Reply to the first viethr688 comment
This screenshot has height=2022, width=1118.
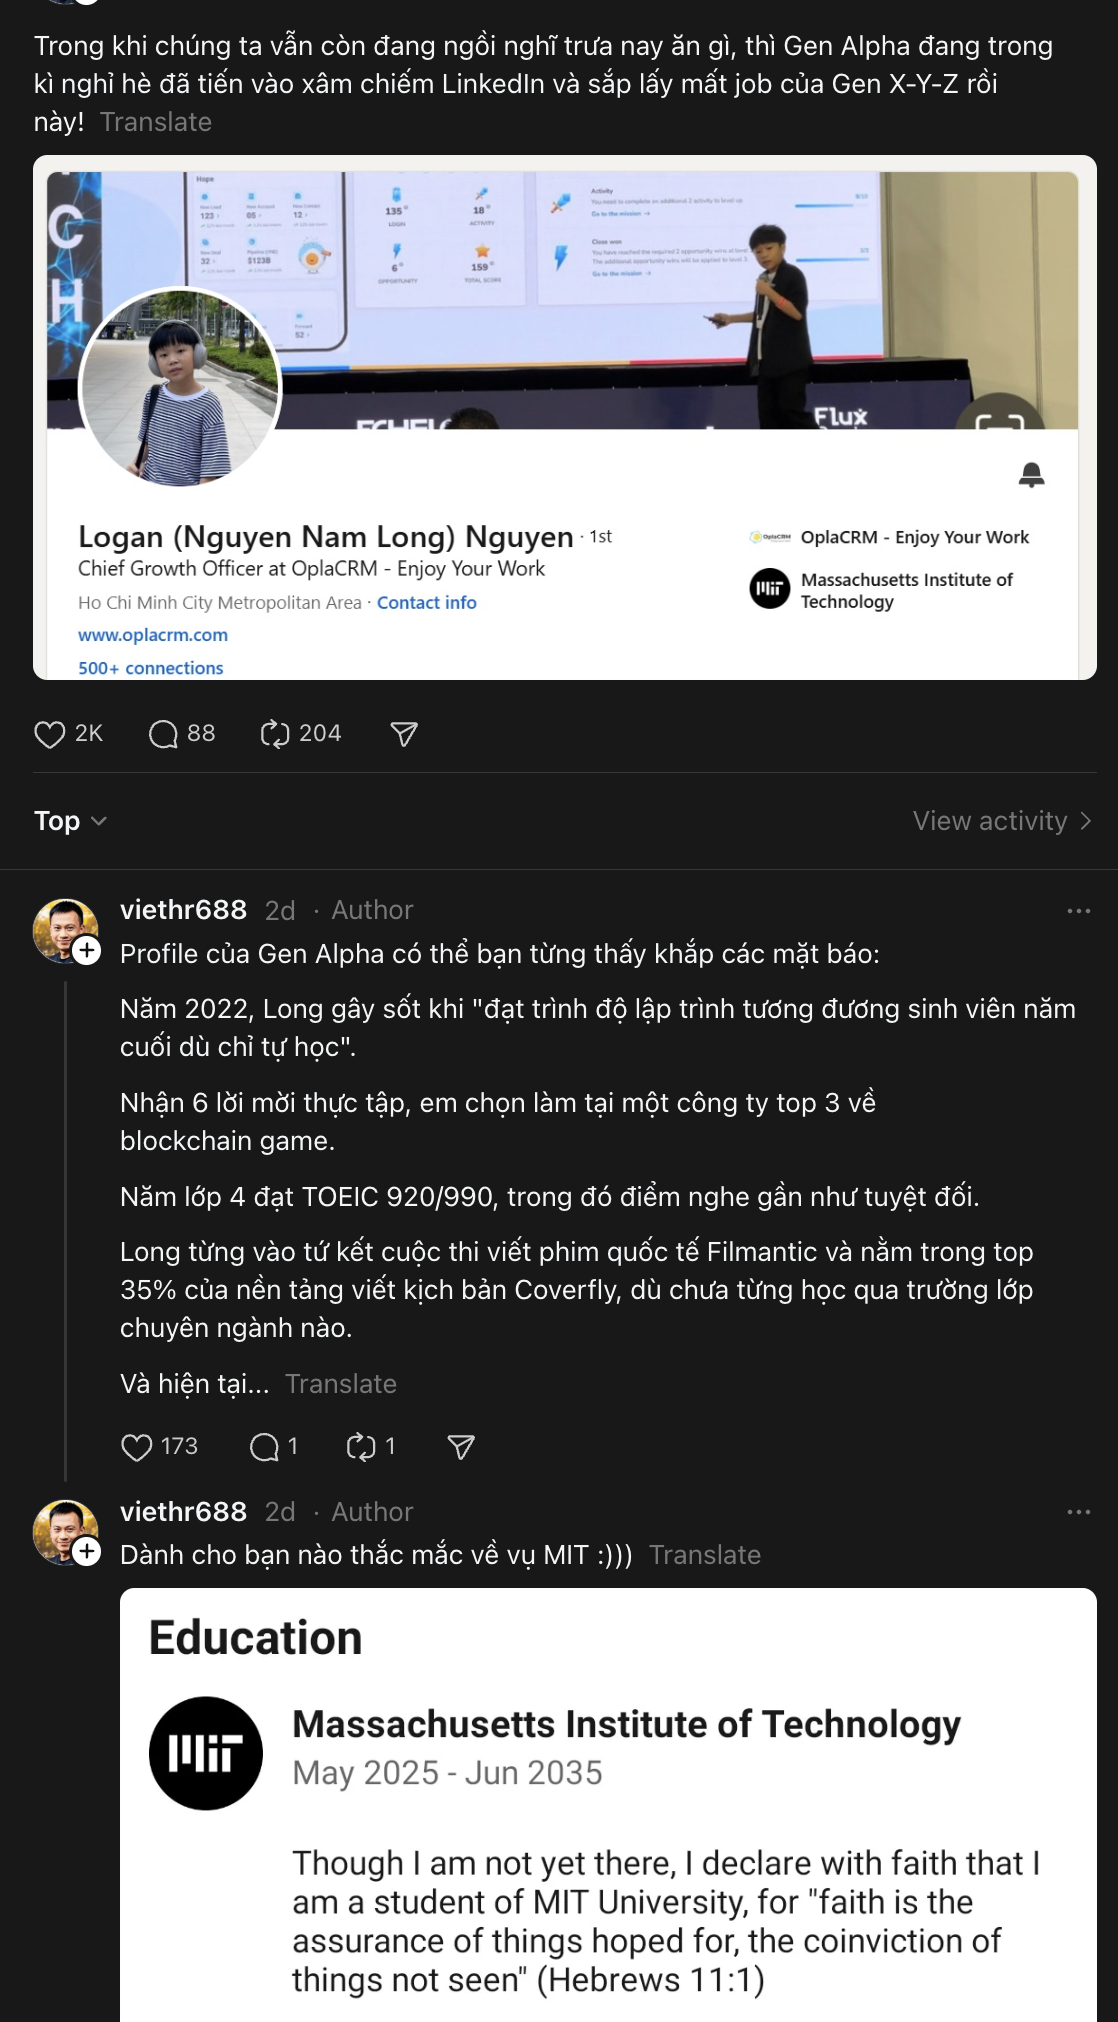[264, 1447]
